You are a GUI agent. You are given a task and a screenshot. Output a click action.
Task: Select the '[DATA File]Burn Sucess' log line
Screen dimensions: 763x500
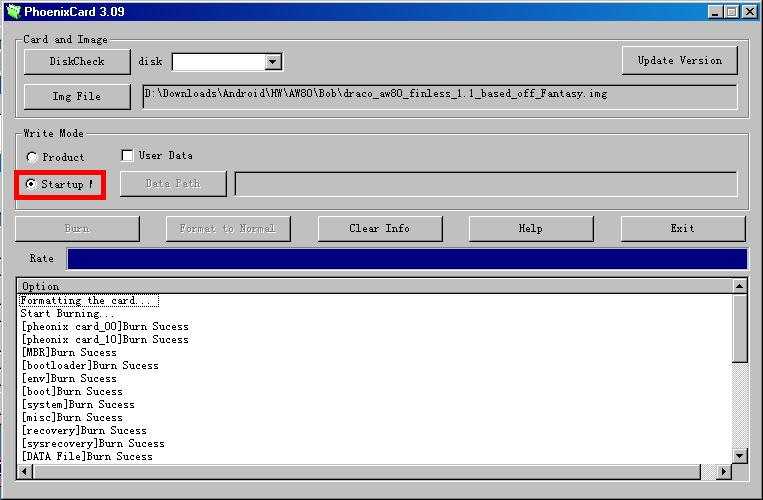(87, 457)
